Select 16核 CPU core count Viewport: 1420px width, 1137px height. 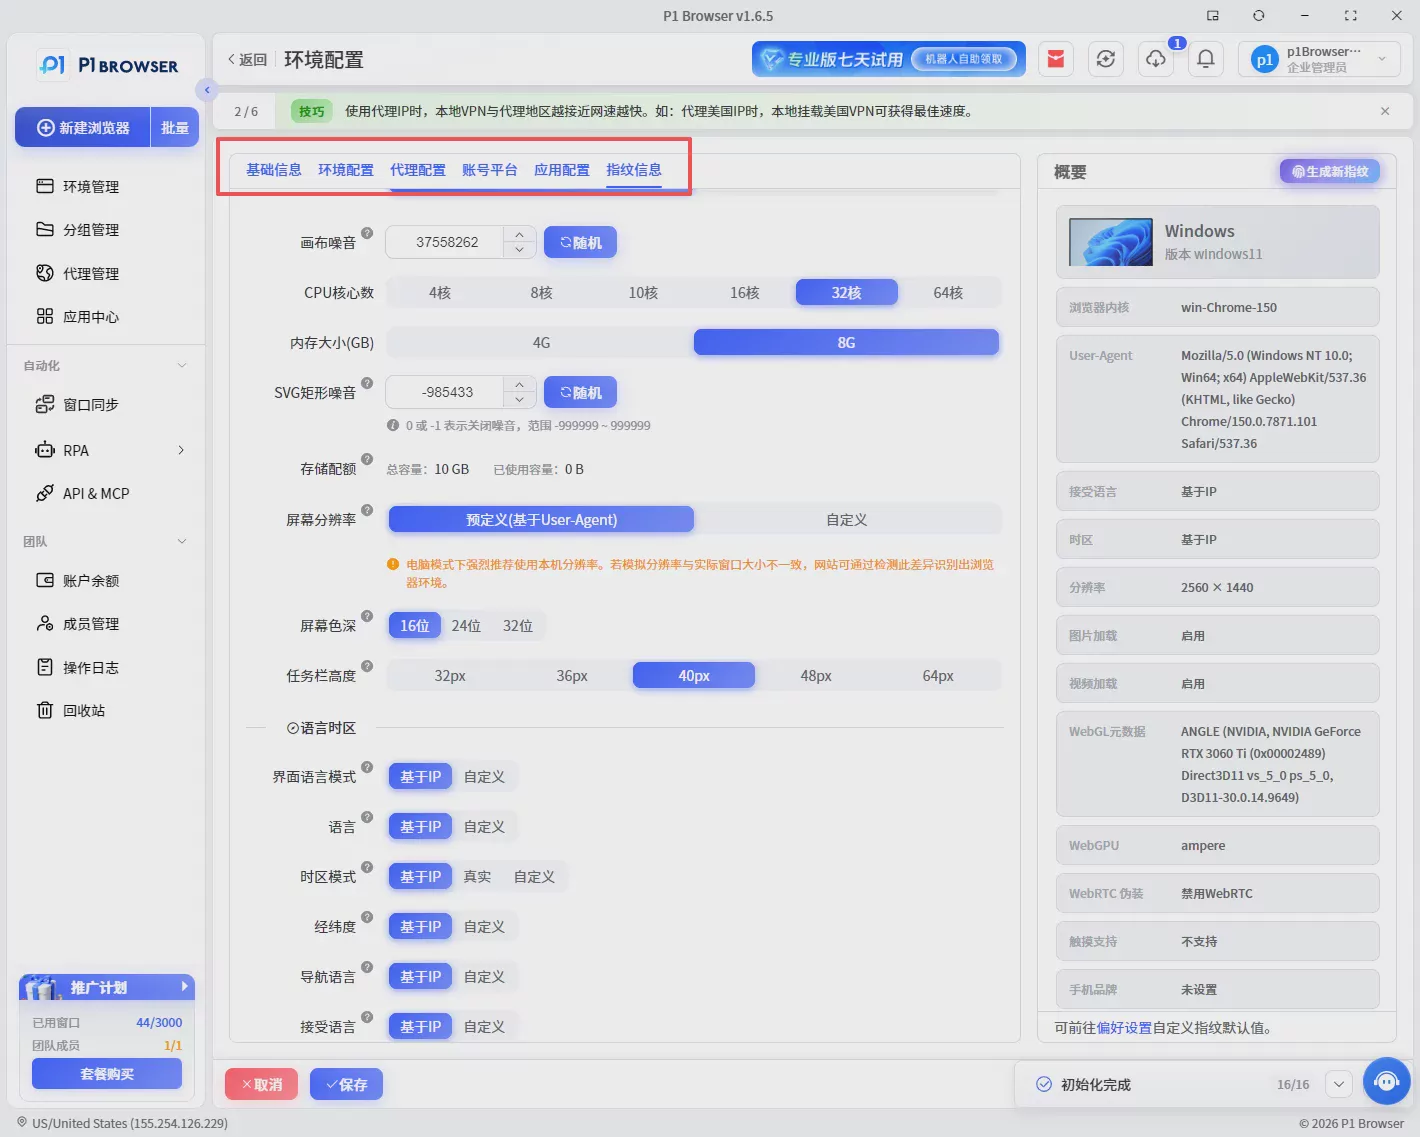[745, 293]
